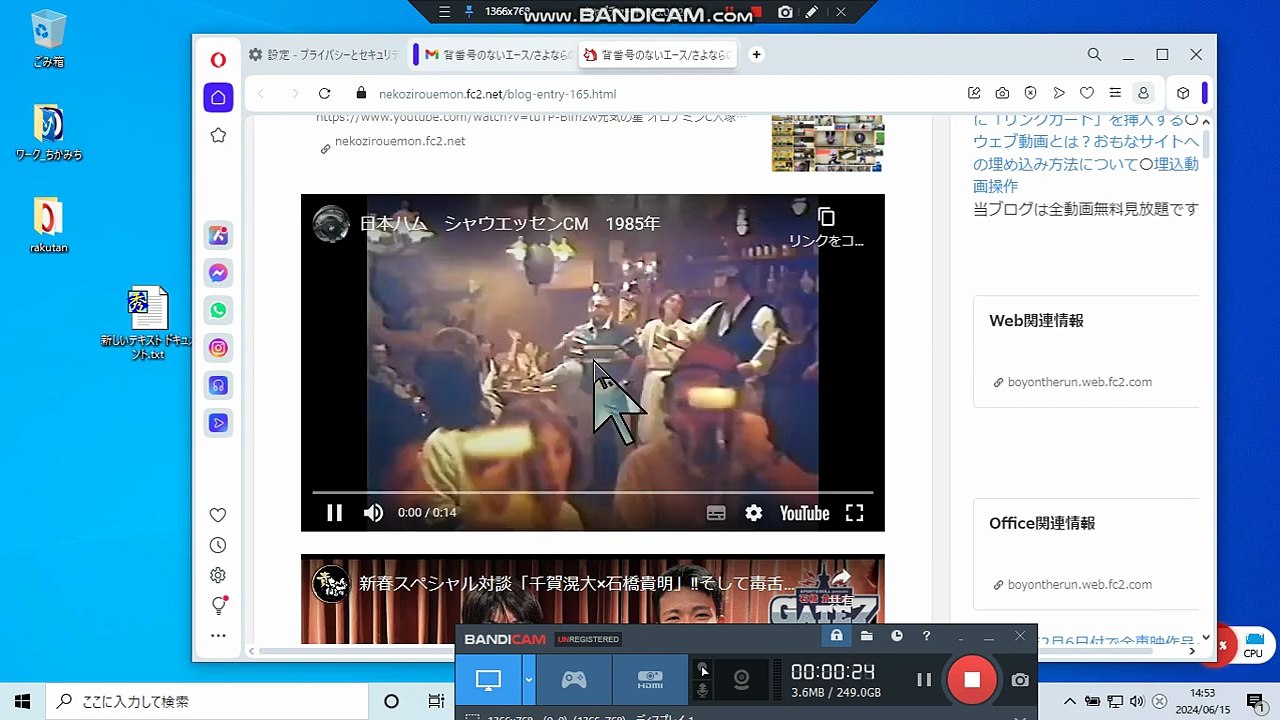Open the Opera profile account icon
The height and width of the screenshot is (720, 1280).
(x=1143, y=94)
